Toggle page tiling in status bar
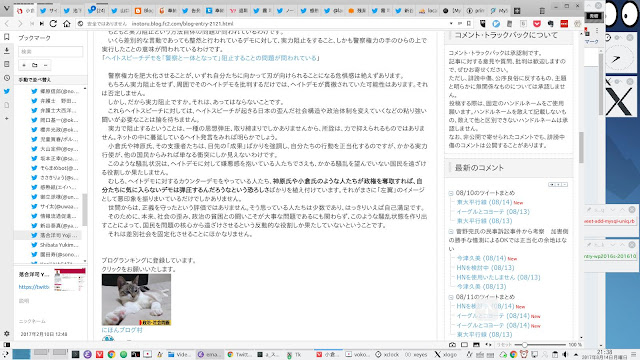 click(464, 345)
